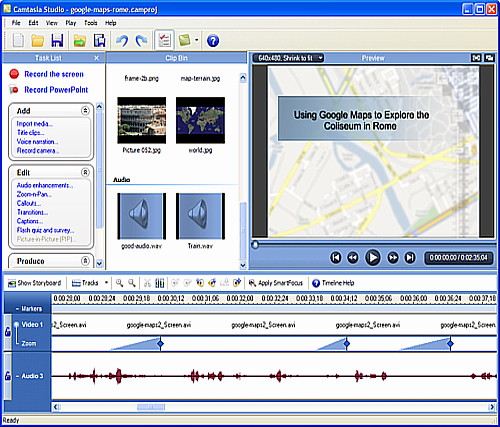Viewport: 500px width, 427px height.
Task: Open the File menu
Action: (16, 23)
